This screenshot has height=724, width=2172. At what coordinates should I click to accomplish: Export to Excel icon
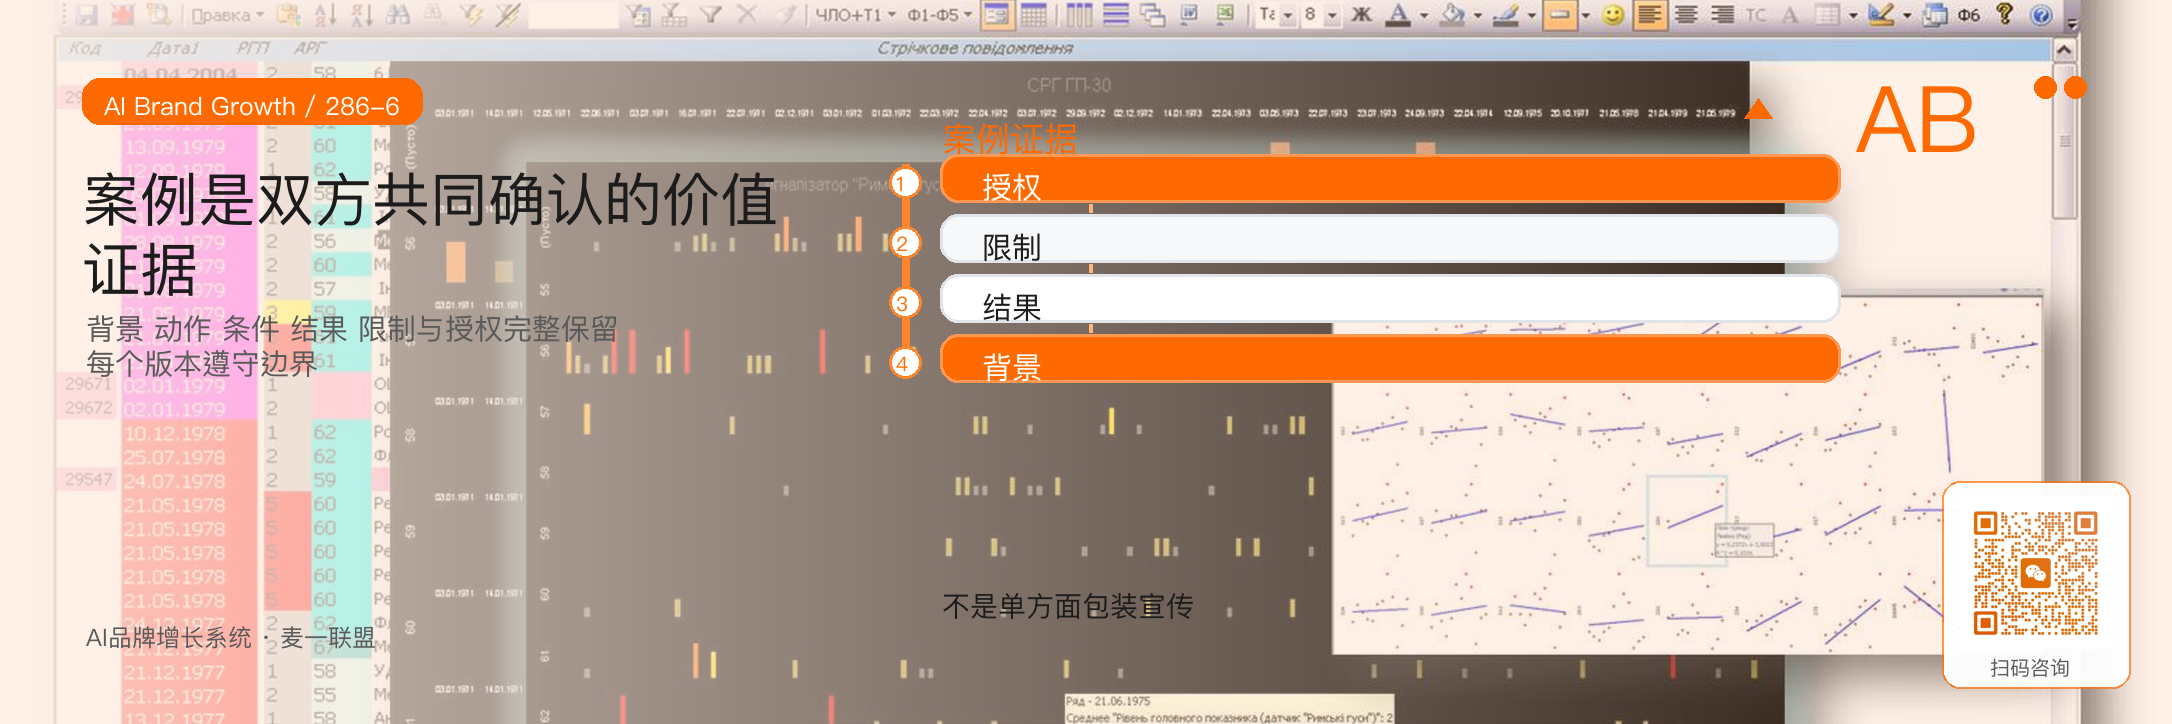pyautogui.click(x=1225, y=15)
